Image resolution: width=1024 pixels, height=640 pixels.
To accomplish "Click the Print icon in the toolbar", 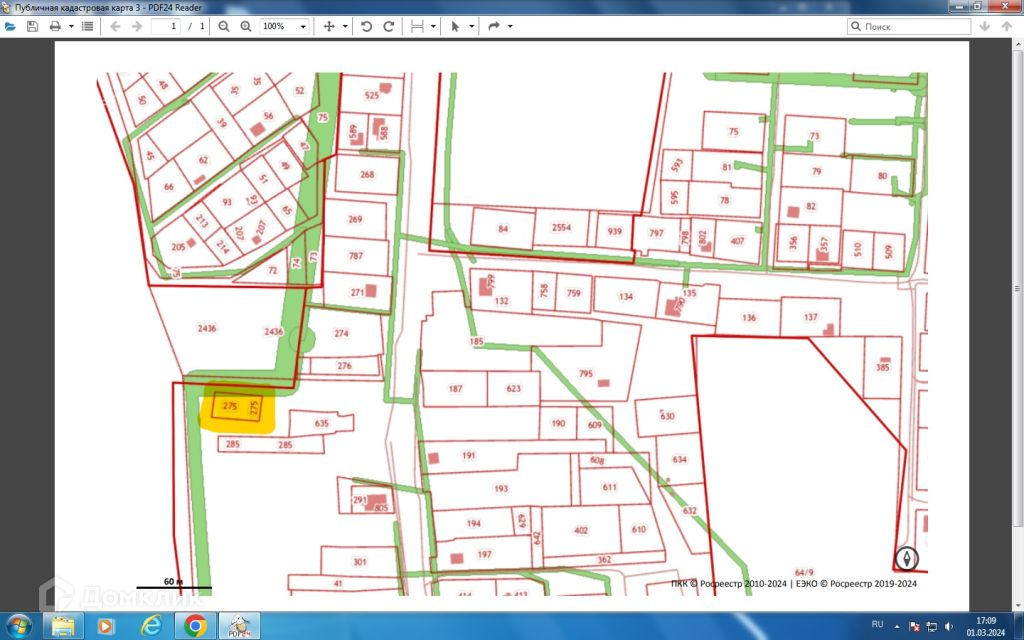I will (55, 26).
